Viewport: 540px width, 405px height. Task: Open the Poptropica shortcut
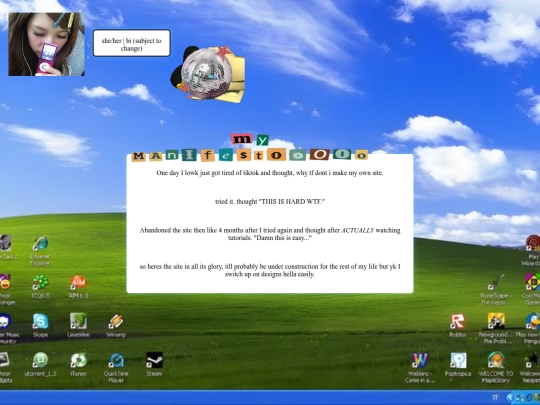pos(458,360)
